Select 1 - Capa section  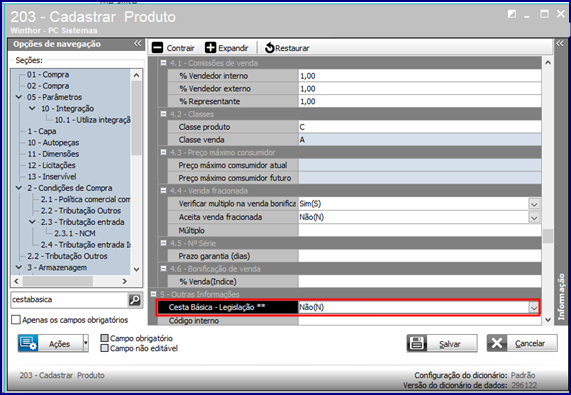point(42,131)
